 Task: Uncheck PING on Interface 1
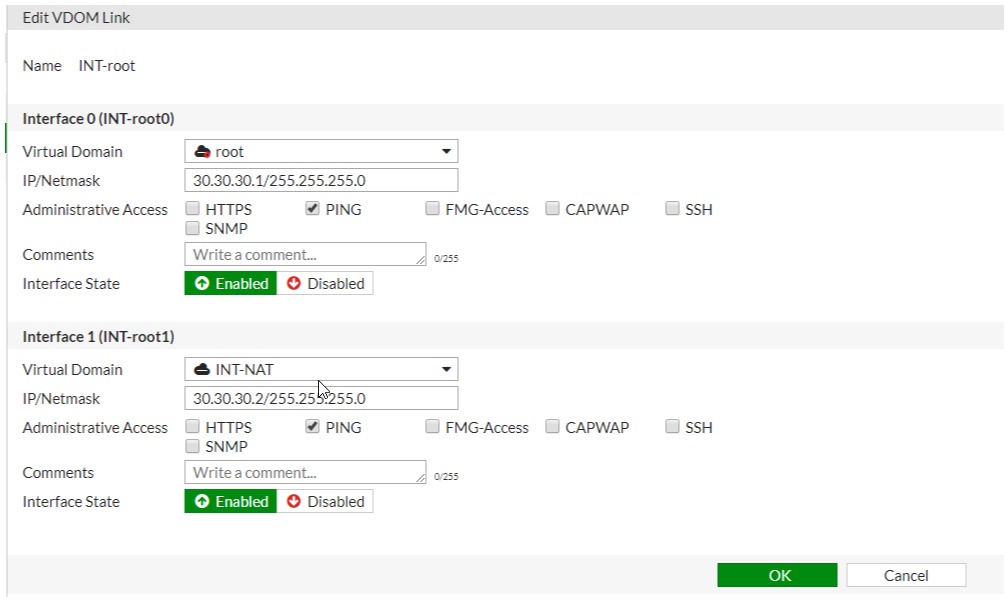pos(312,427)
